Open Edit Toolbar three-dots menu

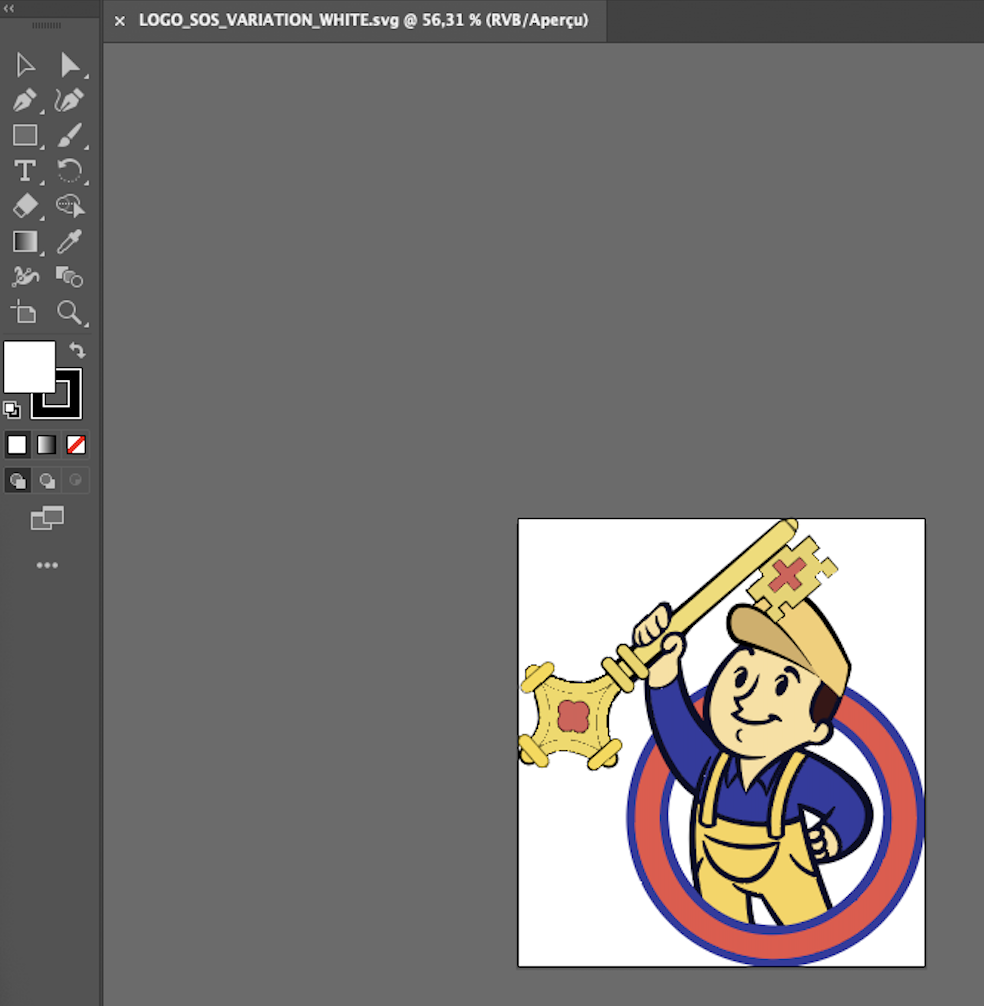[x=47, y=565]
